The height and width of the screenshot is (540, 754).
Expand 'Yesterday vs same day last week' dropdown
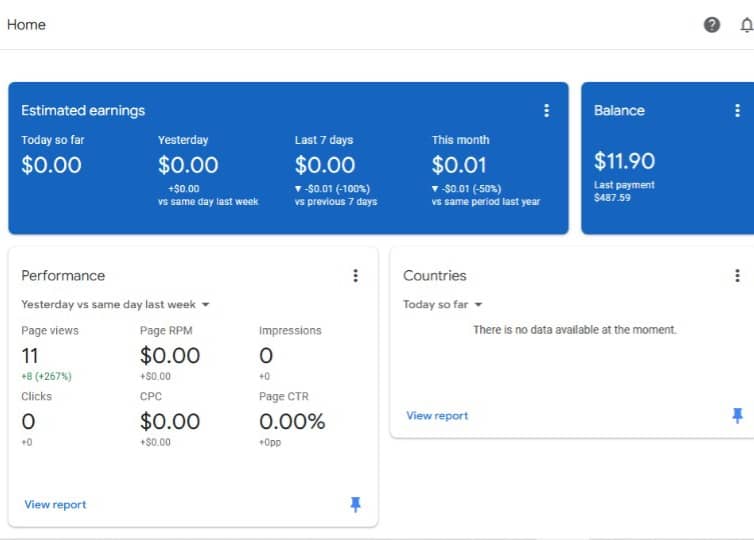(115, 304)
